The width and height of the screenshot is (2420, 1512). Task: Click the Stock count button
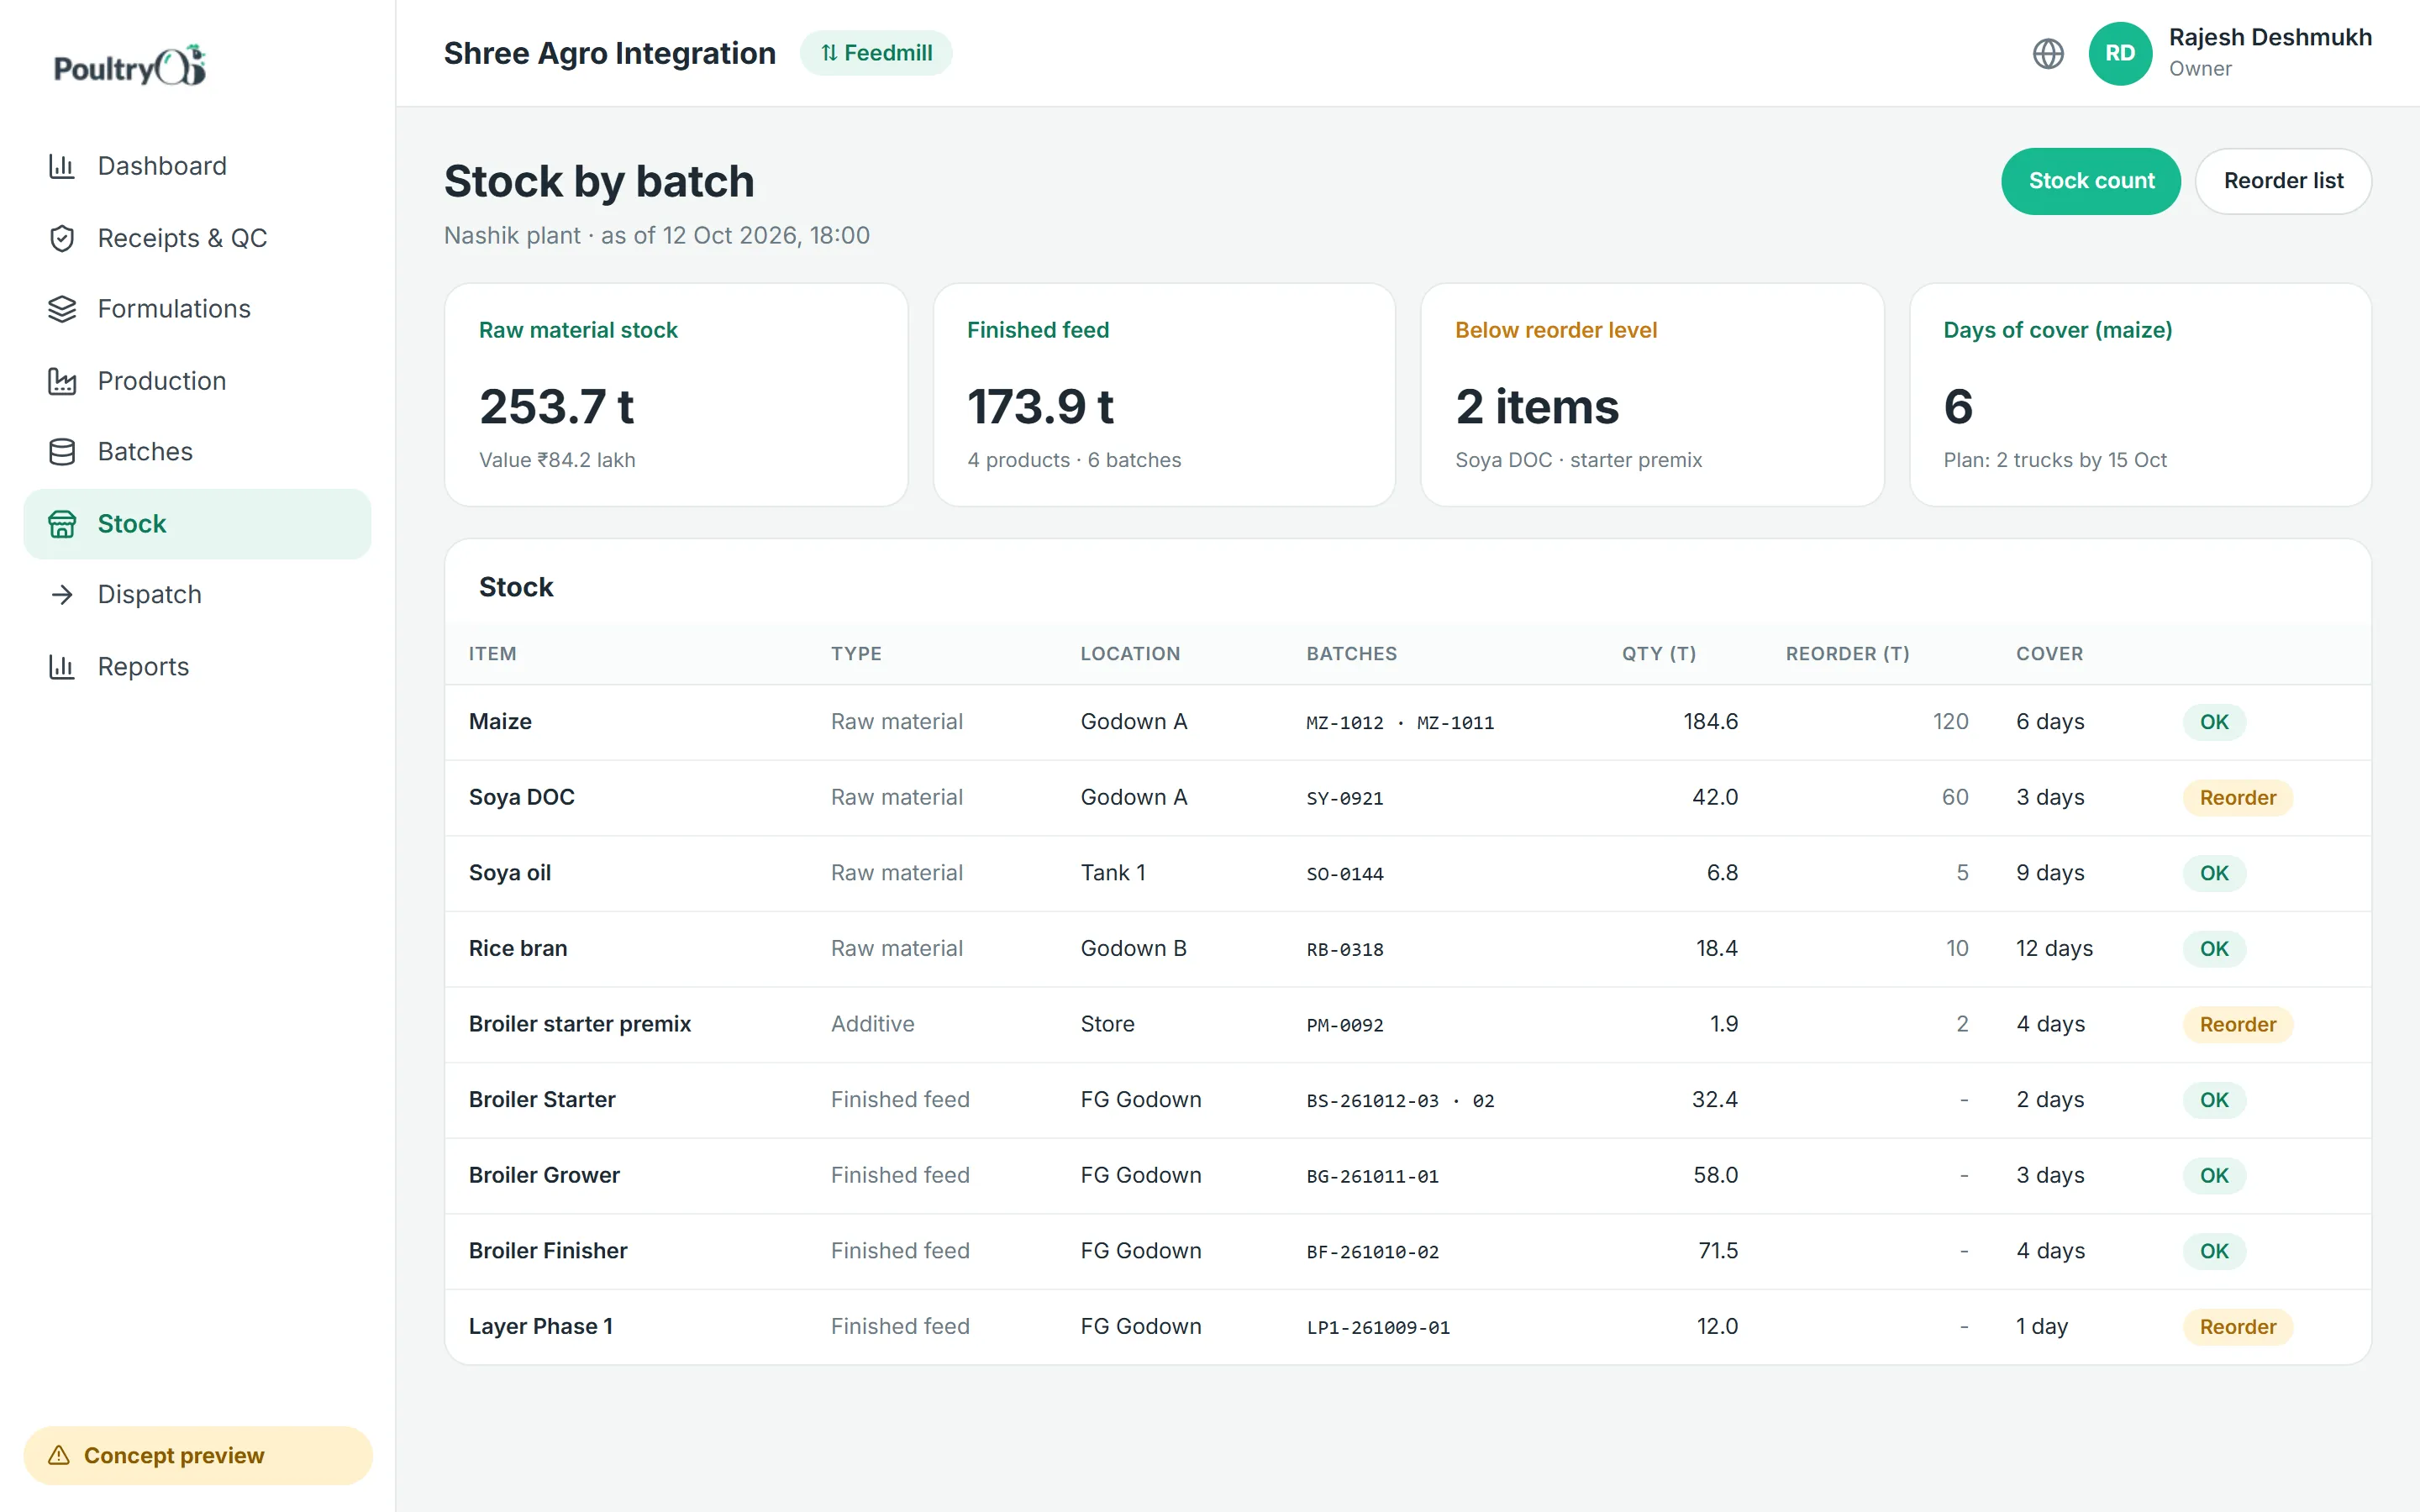click(2090, 181)
